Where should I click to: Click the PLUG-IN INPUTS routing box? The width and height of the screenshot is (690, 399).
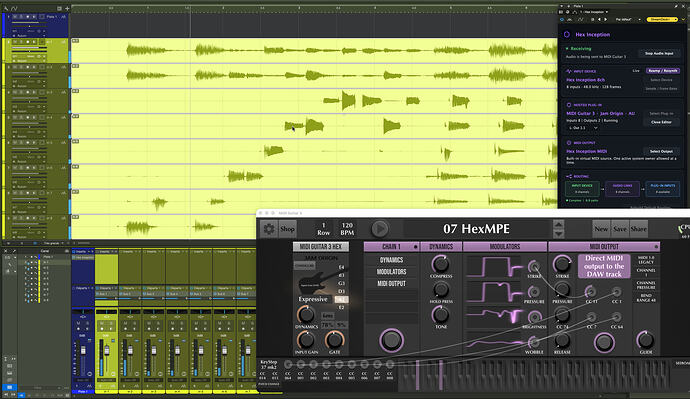click(662, 189)
